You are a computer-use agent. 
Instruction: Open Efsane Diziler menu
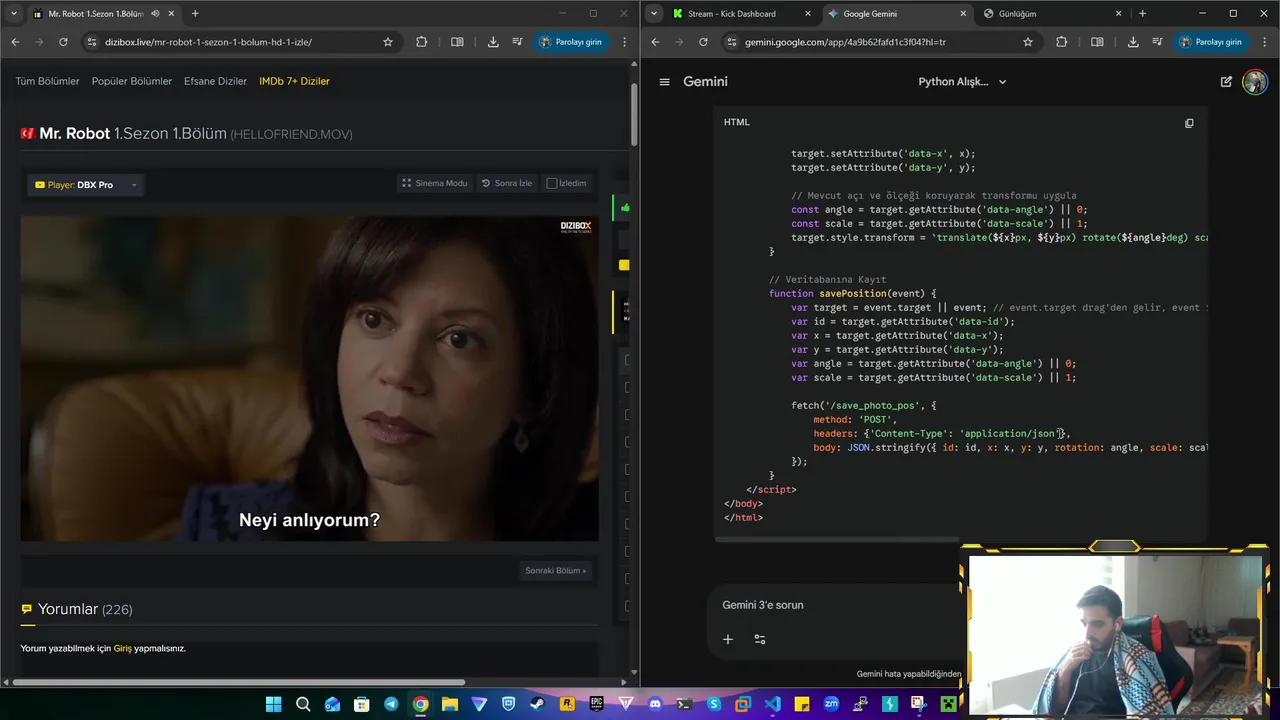[215, 81]
